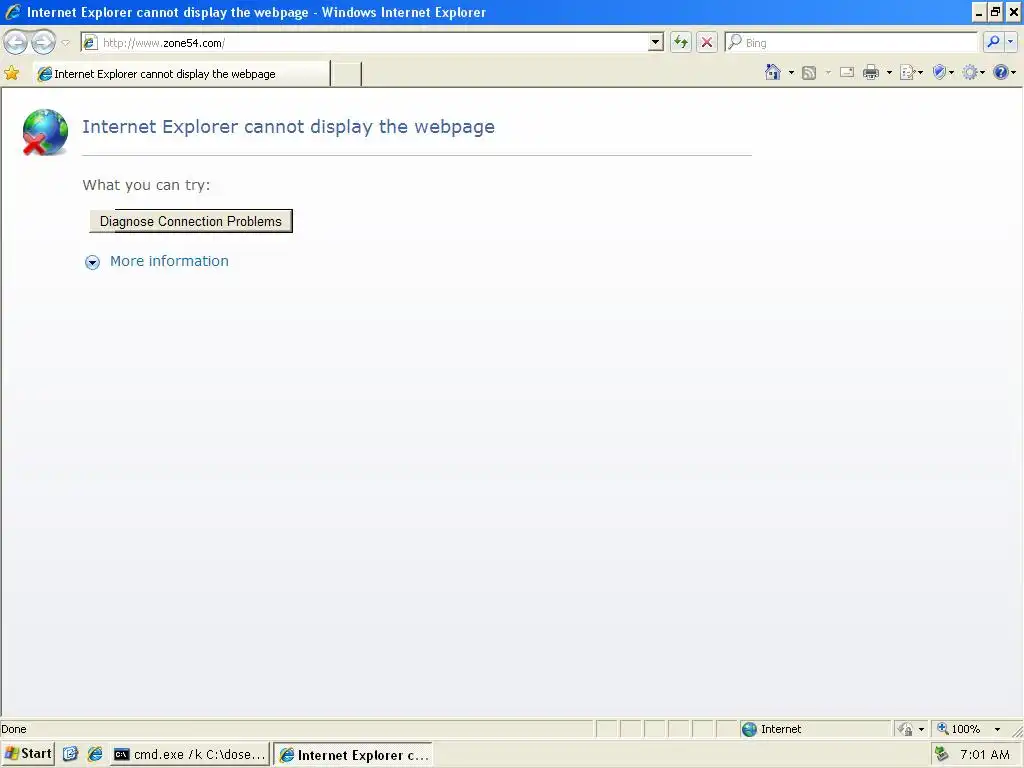Image resolution: width=1024 pixels, height=768 pixels.
Task: Open a New Tab button
Action: click(346, 74)
